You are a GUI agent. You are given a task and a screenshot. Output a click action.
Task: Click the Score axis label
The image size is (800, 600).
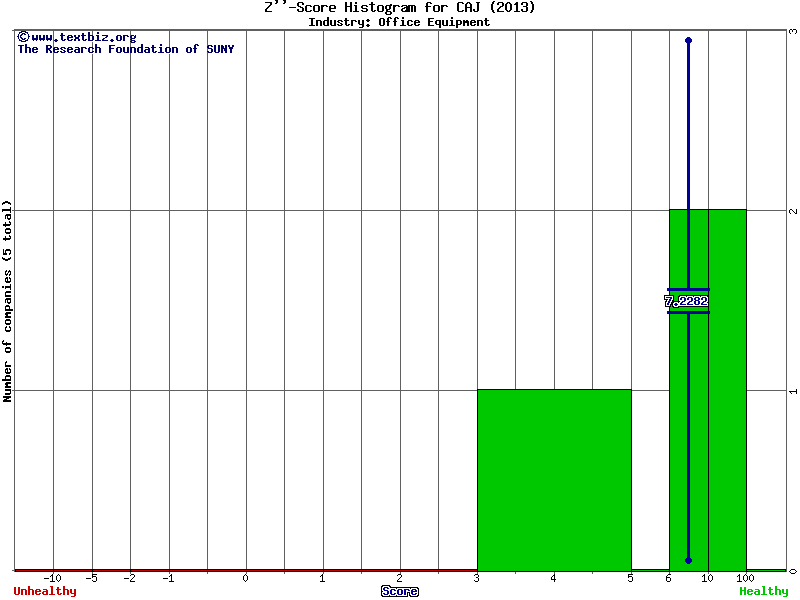(x=400, y=591)
